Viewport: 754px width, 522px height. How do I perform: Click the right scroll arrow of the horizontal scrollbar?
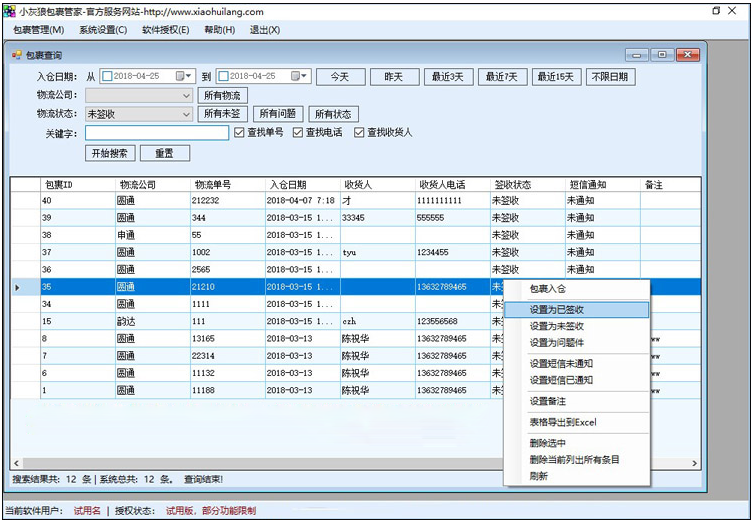click(694, 463)
